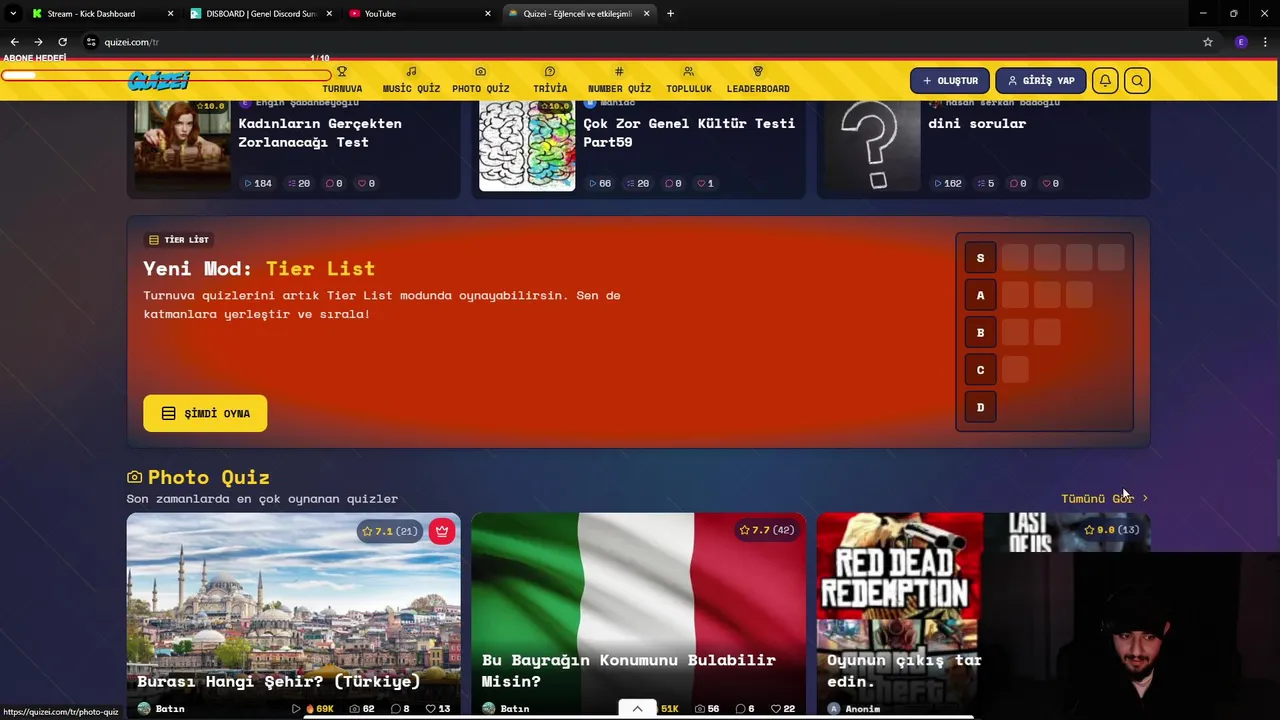This screenshot has height=720, width=1280.
Task: Click the red crown badge on Istanbul card
Action: (441, 531)
